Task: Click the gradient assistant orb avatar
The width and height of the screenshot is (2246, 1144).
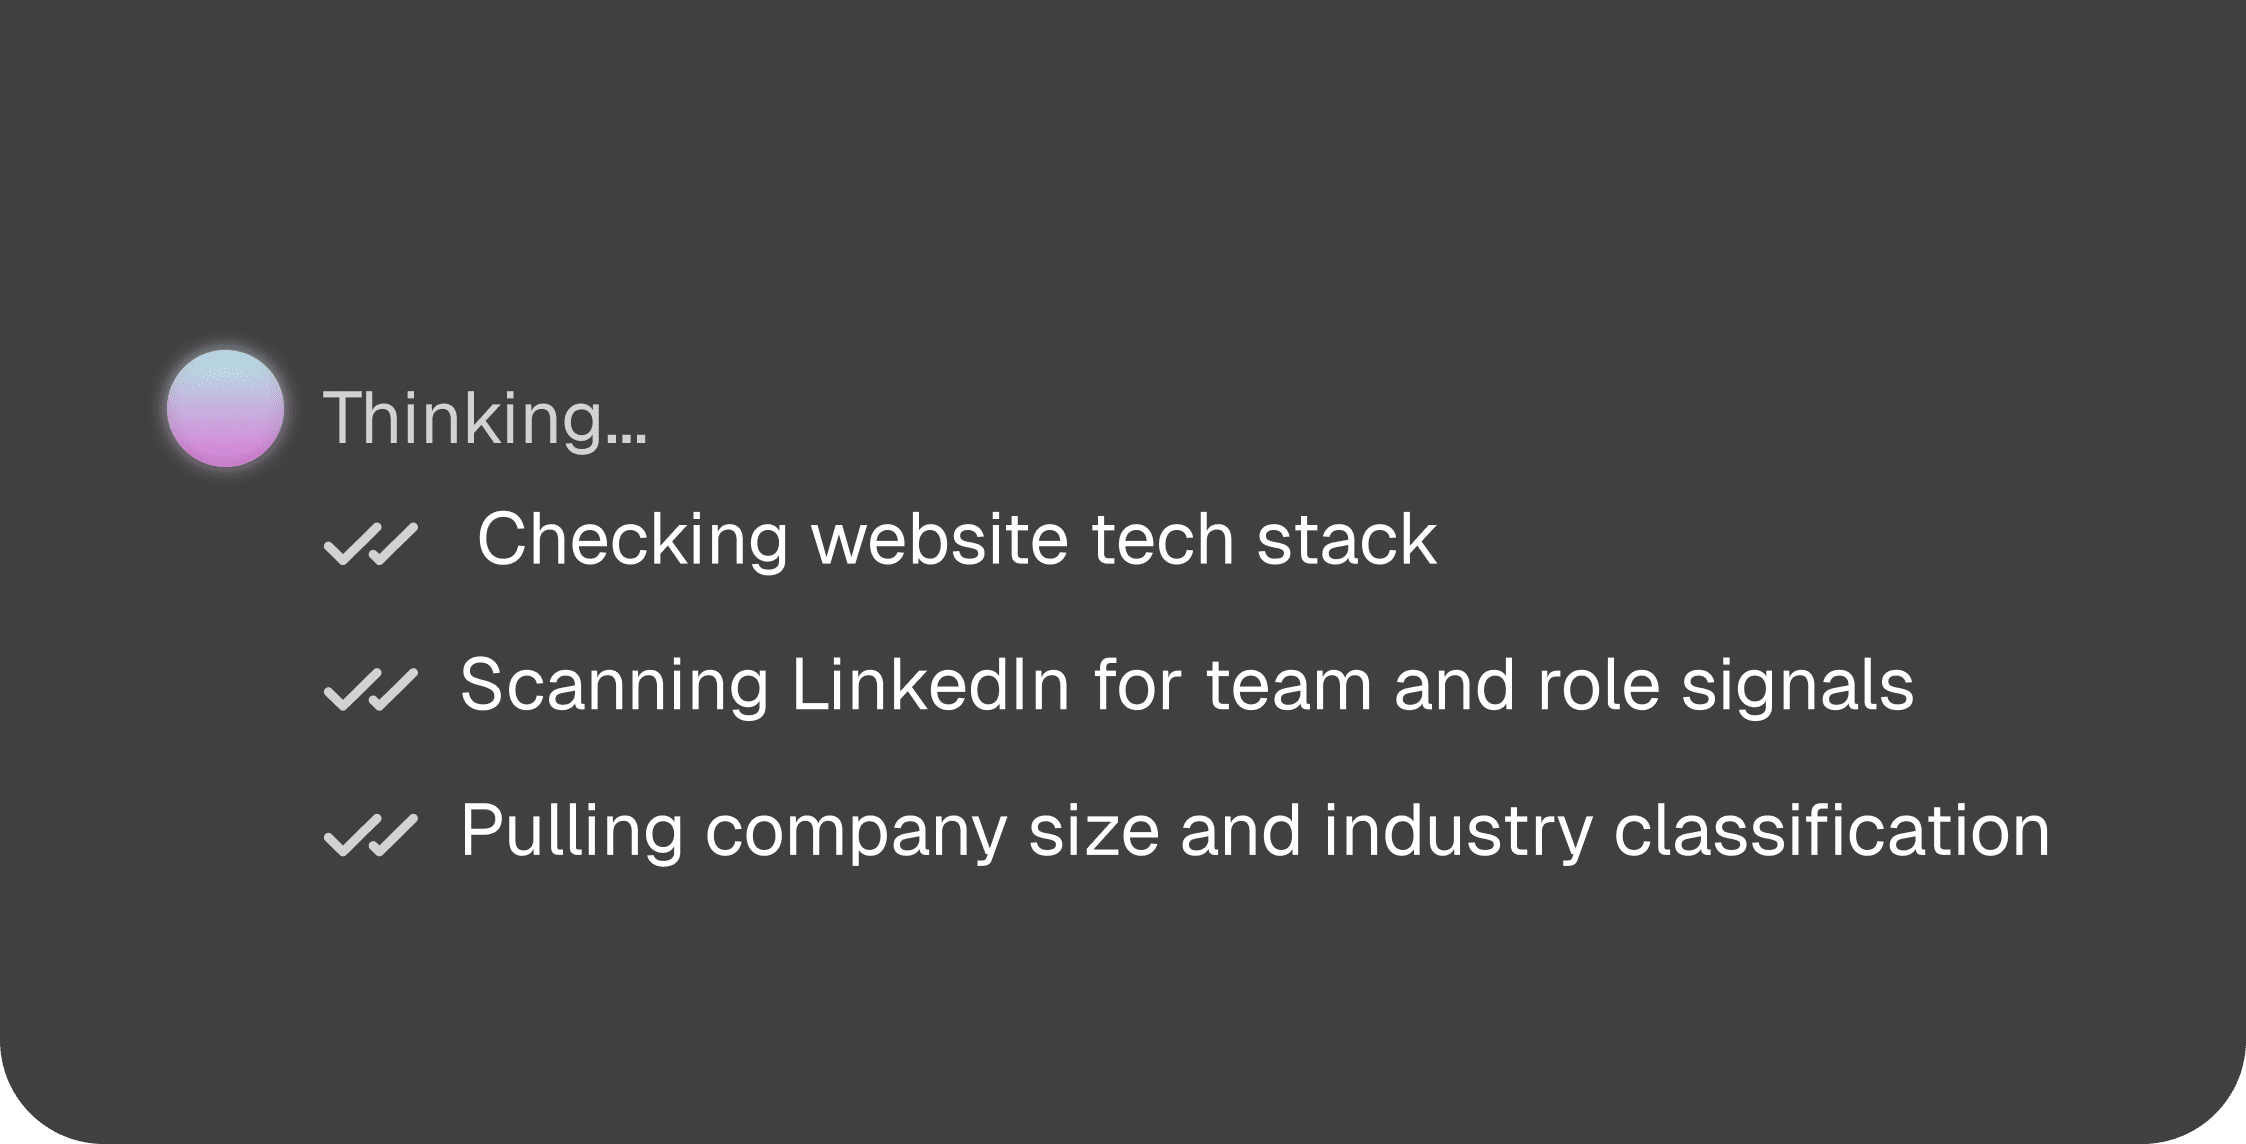Action: coord(225,408)
